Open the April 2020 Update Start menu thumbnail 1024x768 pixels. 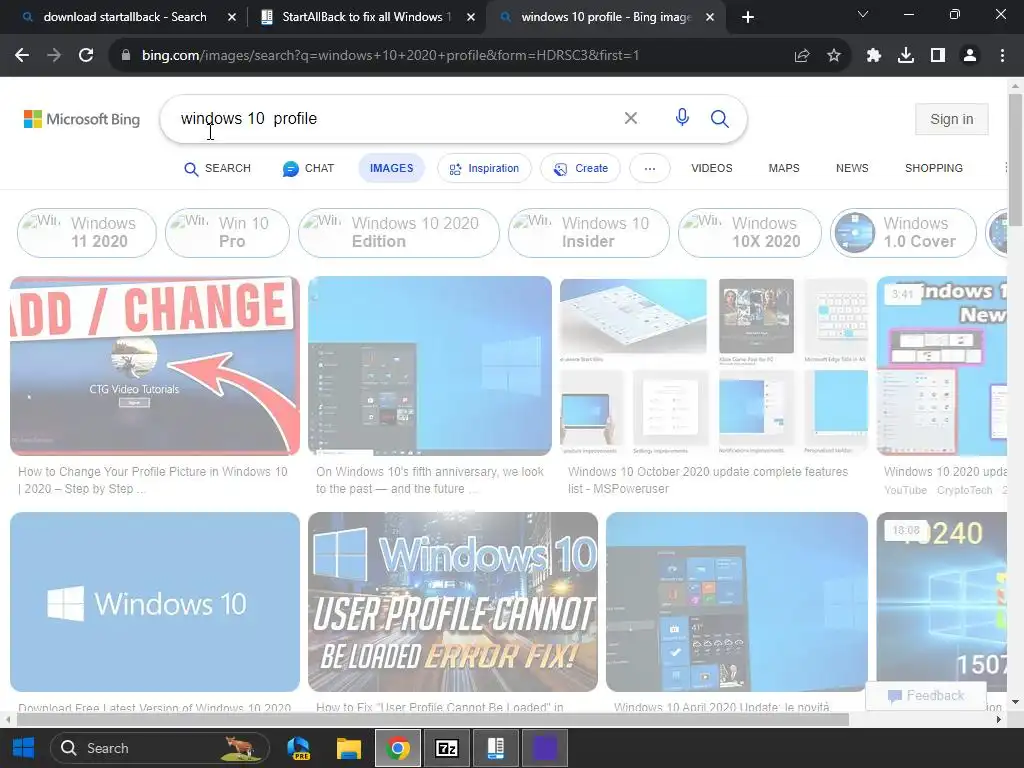coord(737,602)
